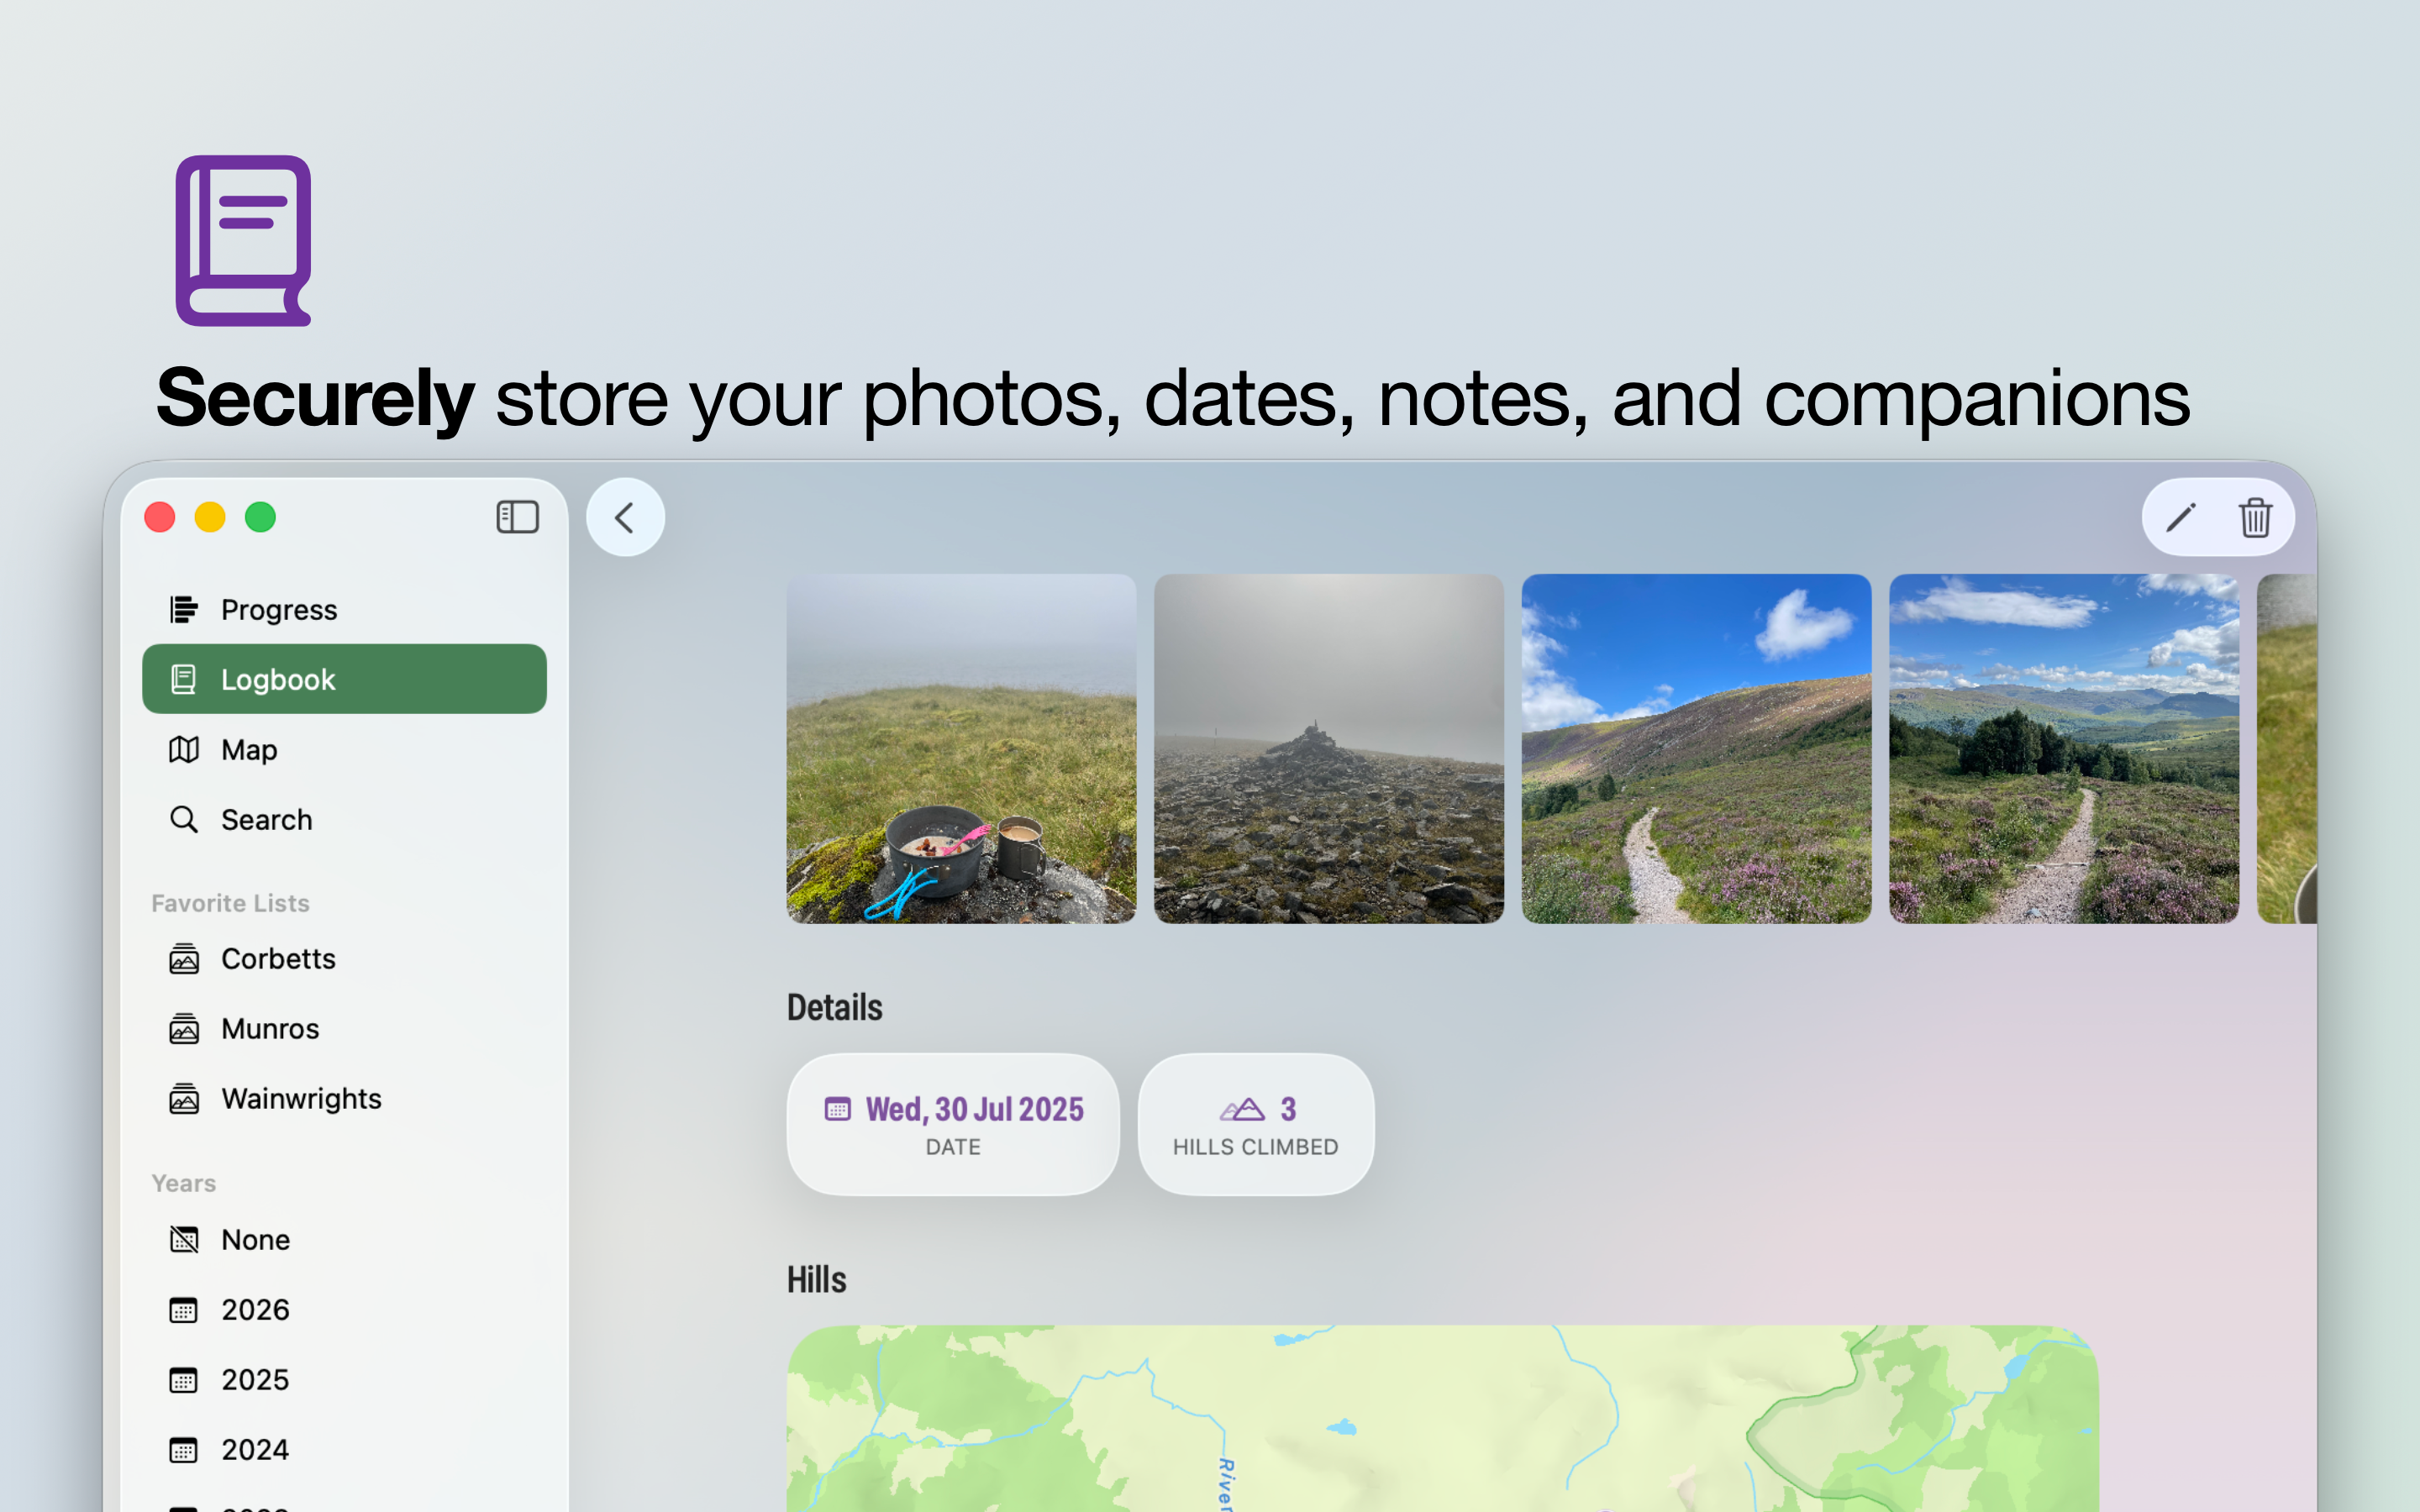Open the Munros favorite list
Screen dimensions: 2420x1512
pyautogui.click(x=344, y=1028)
